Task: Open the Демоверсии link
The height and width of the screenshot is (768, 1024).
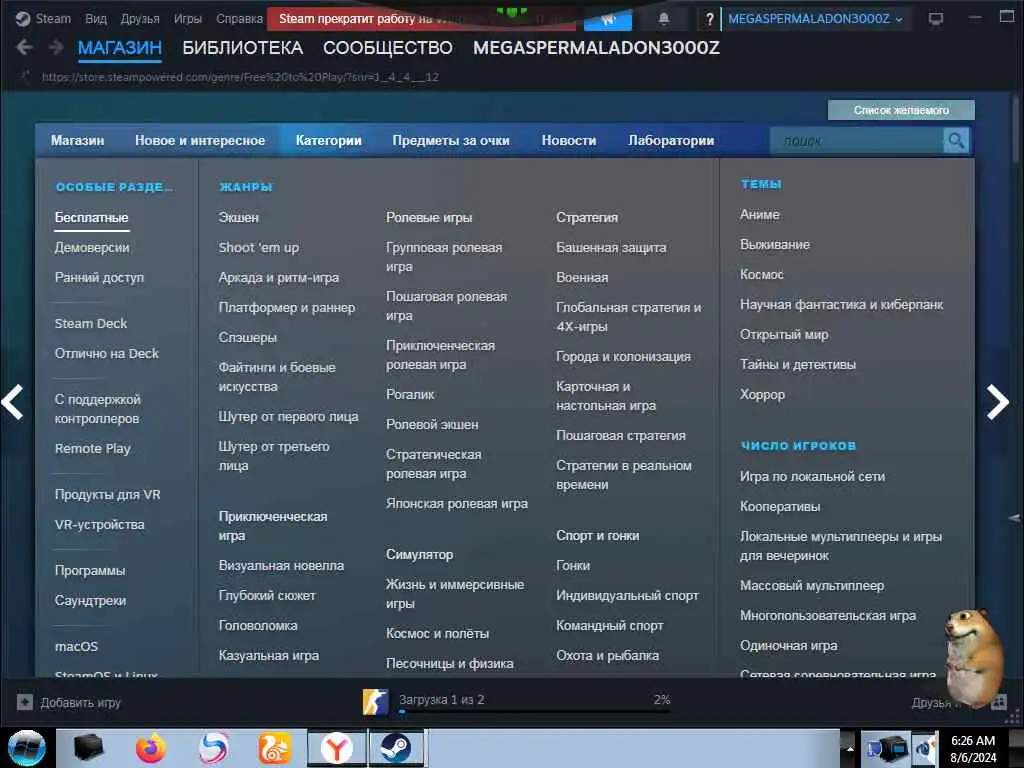Action: (92, 248)
